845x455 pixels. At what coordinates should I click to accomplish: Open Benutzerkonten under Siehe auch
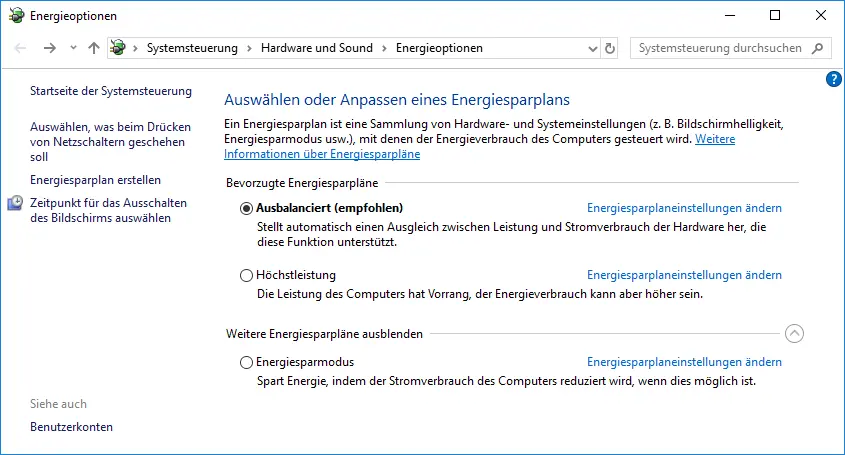point(71,427)
